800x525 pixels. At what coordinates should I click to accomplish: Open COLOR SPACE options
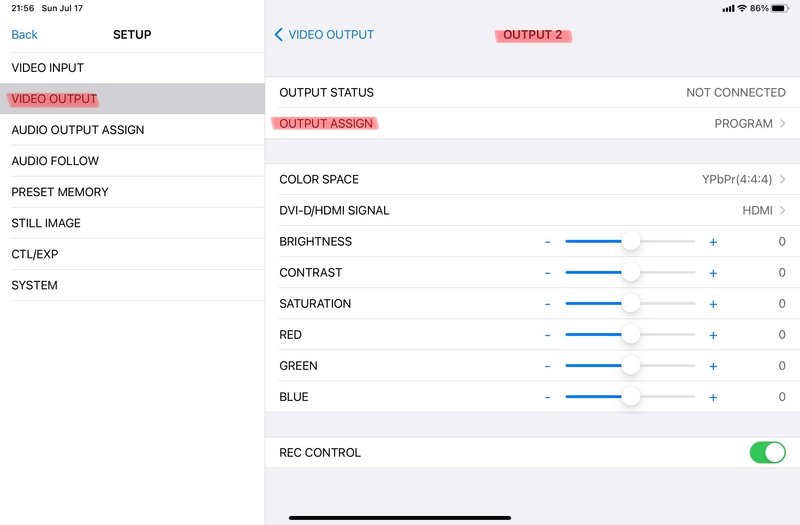tap(532, 179)
